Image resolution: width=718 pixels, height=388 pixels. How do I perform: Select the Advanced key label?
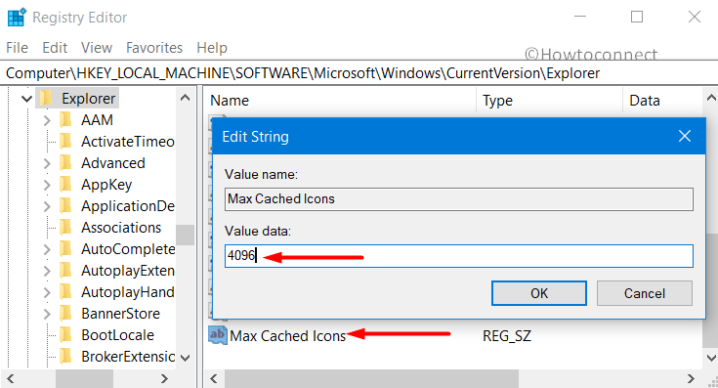[x=113, y=163]
